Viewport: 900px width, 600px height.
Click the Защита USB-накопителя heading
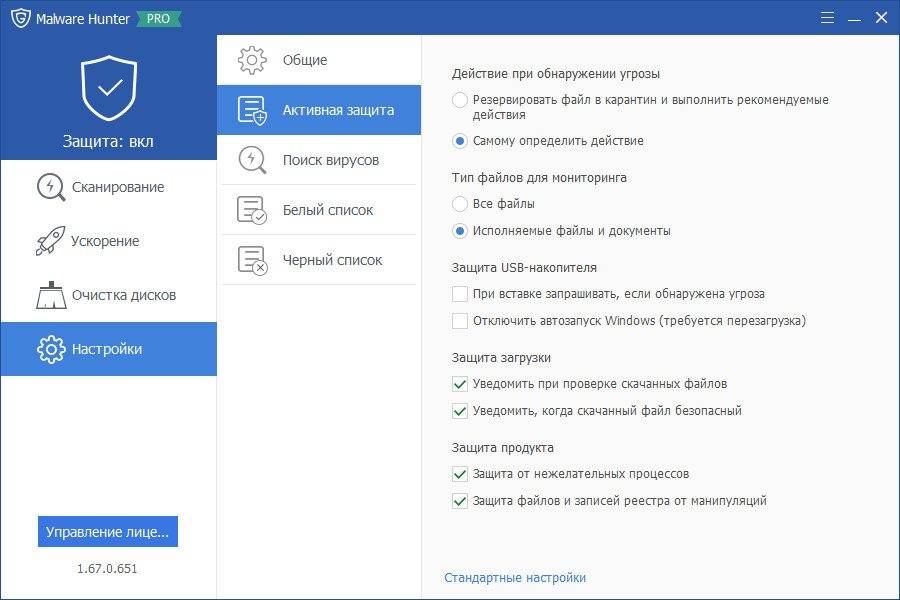pos(524,268)
